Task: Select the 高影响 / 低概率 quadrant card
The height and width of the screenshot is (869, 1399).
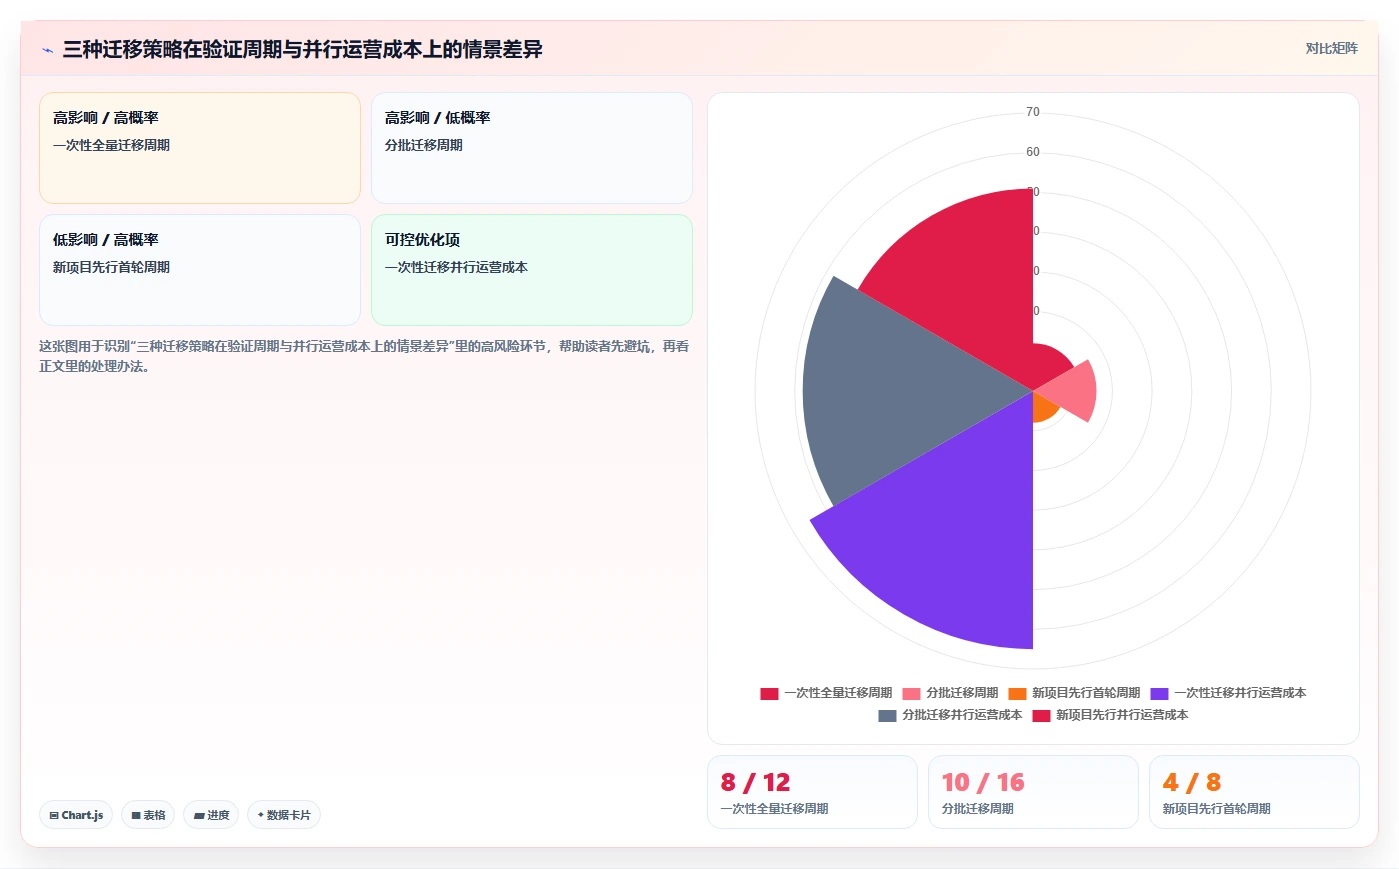Action: tap(532, 148)
